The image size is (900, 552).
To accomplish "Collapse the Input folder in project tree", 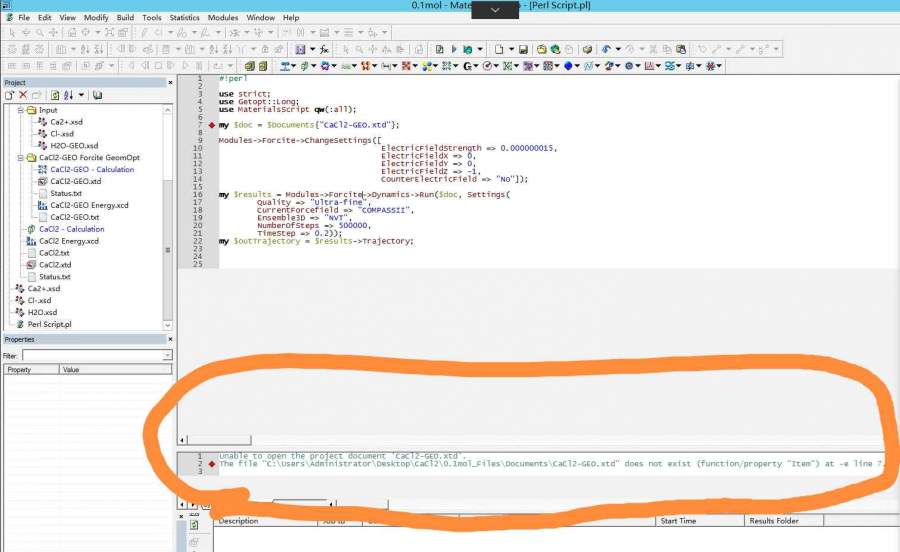I will click(x=20, y=110).
